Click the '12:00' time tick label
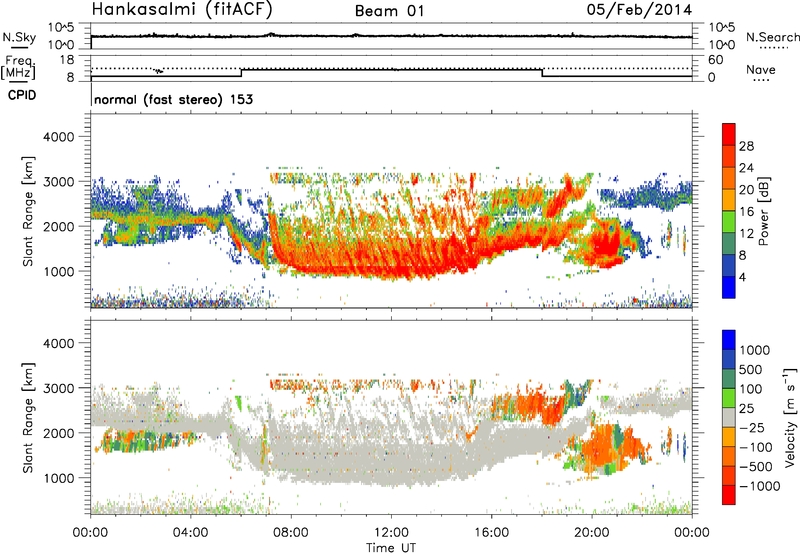800x554 pixels. [x=391, y=533]
